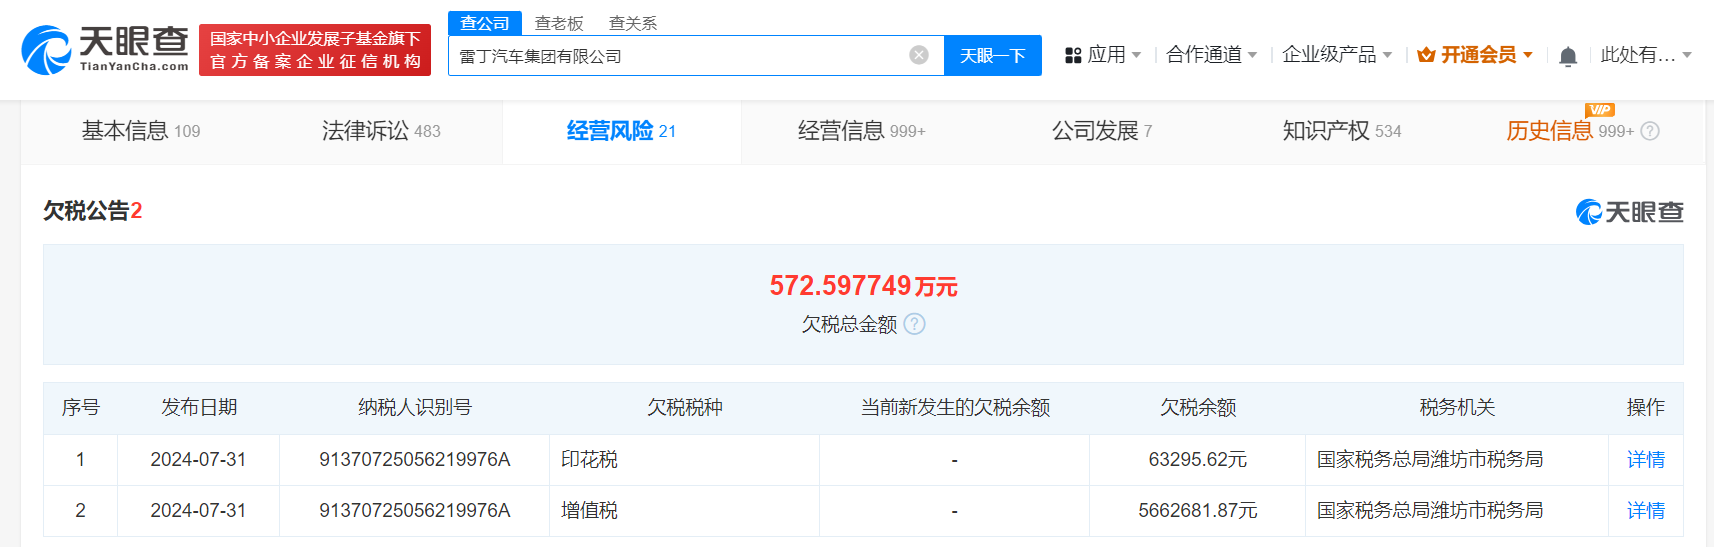Switch to 查关系 search tab
1714x547 pixels.
pos(633,23)
